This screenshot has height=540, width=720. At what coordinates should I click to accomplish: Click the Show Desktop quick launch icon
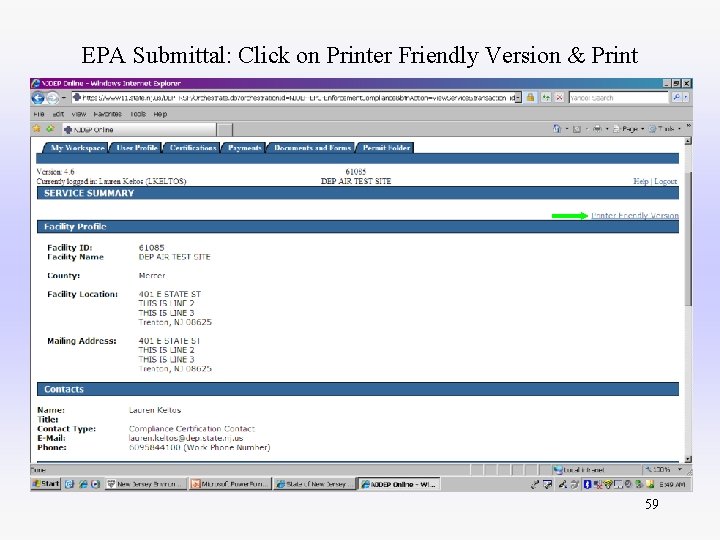[x=69, y=484]
